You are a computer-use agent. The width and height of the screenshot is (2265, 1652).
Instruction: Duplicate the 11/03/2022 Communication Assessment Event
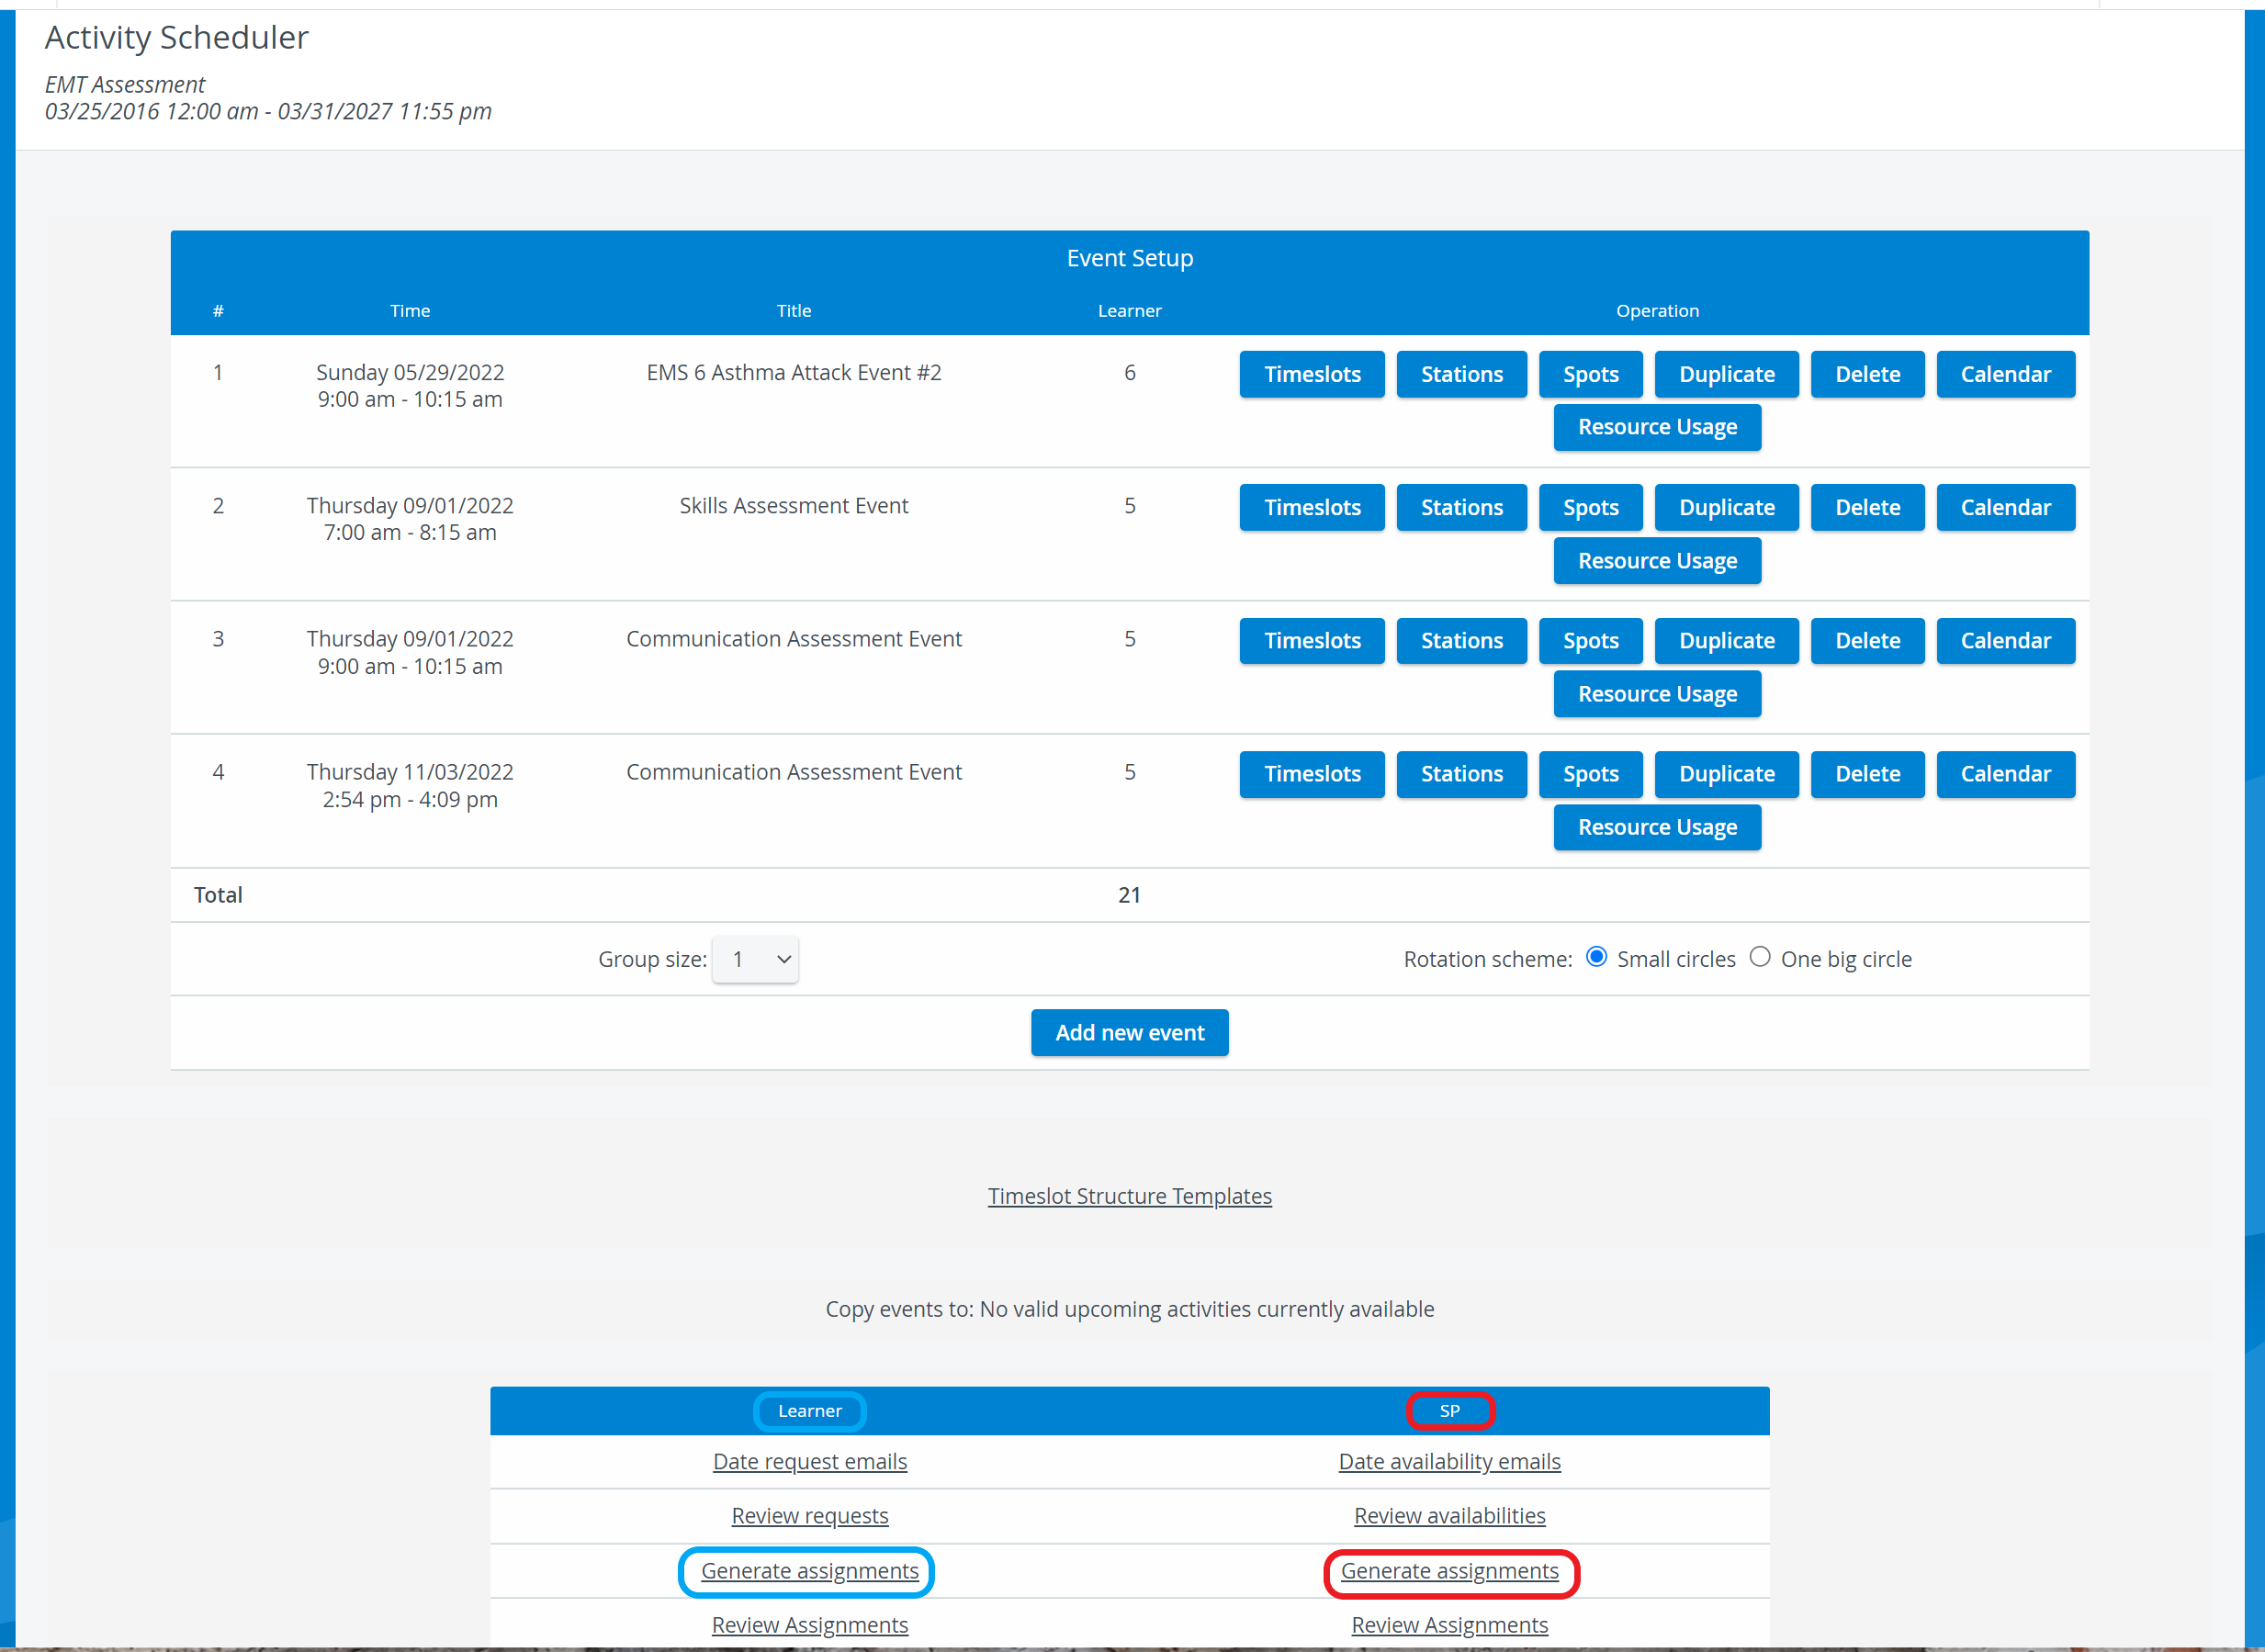pyautogui.click(x=1726, y=774)
